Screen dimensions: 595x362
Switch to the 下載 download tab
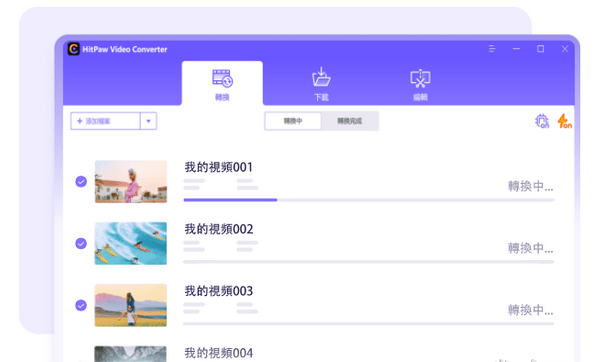[x=321, y=83]
